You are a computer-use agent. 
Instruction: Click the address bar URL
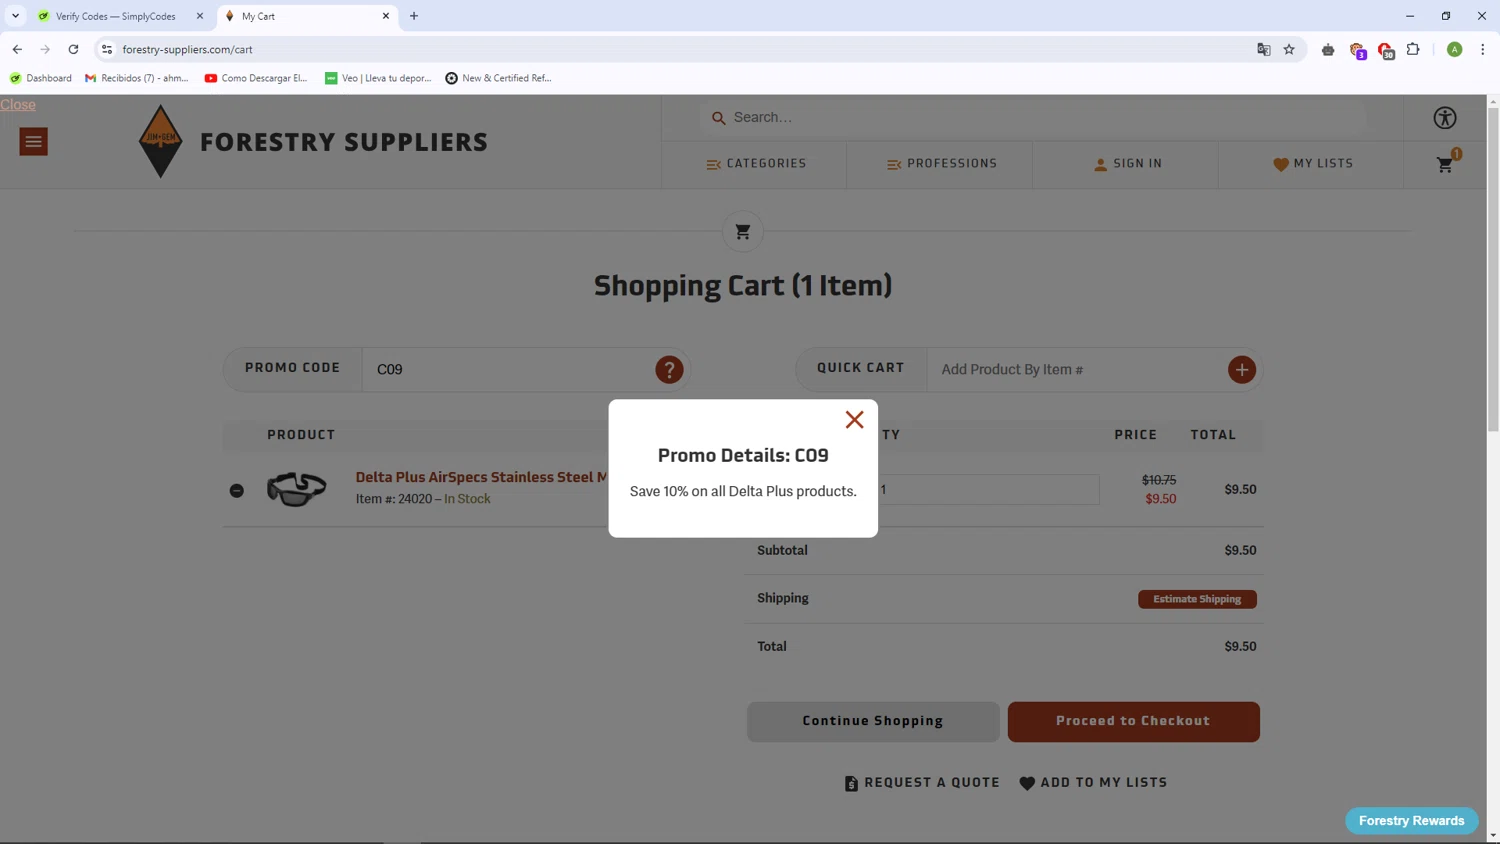click(x=187, y=49)
